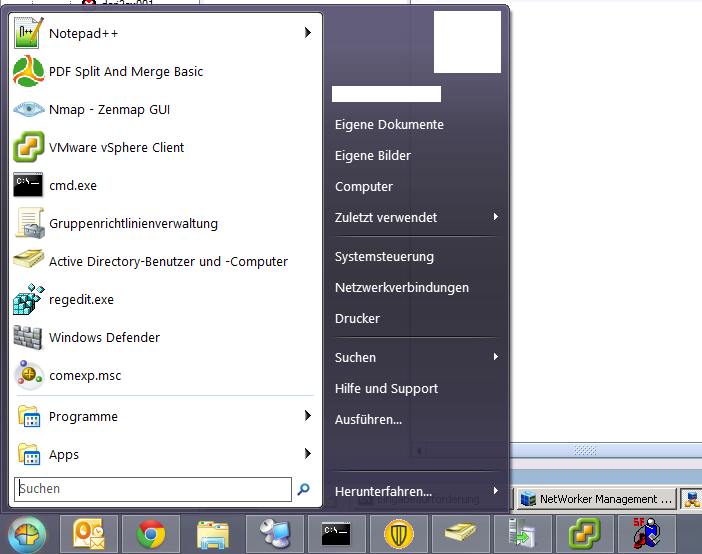Open Systemsteuerung from the right pane
The image size is (702, 554).
point(384,257)
